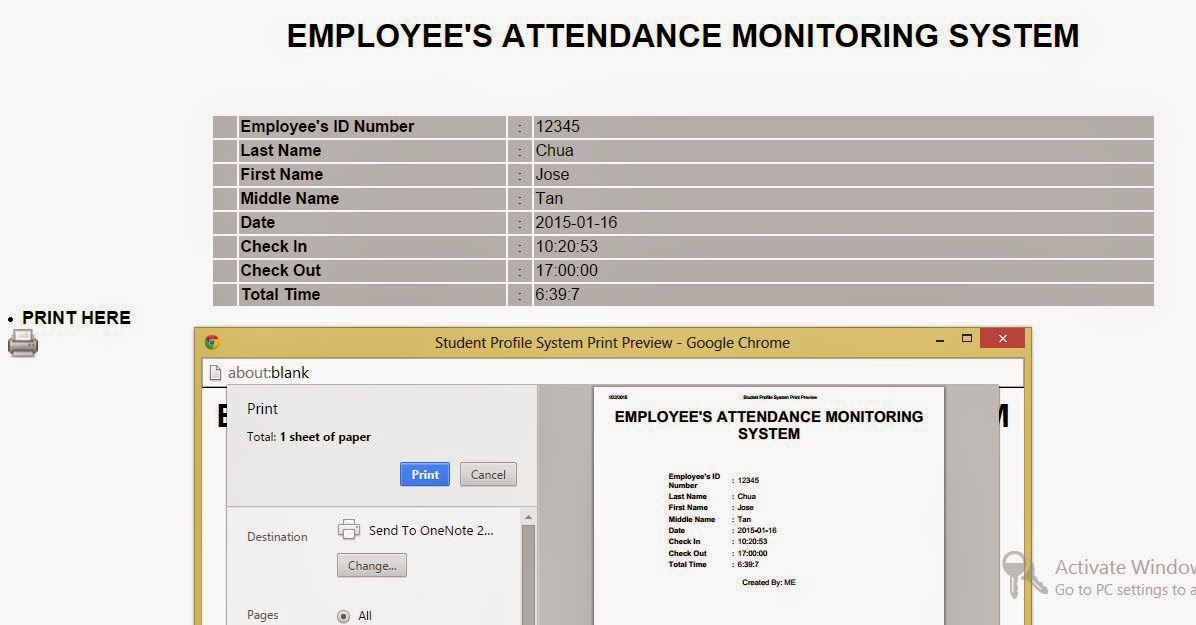Click the Total: 1 sheet of paper text
This screenshot has width=1196, height=625.
coord(309,437)
